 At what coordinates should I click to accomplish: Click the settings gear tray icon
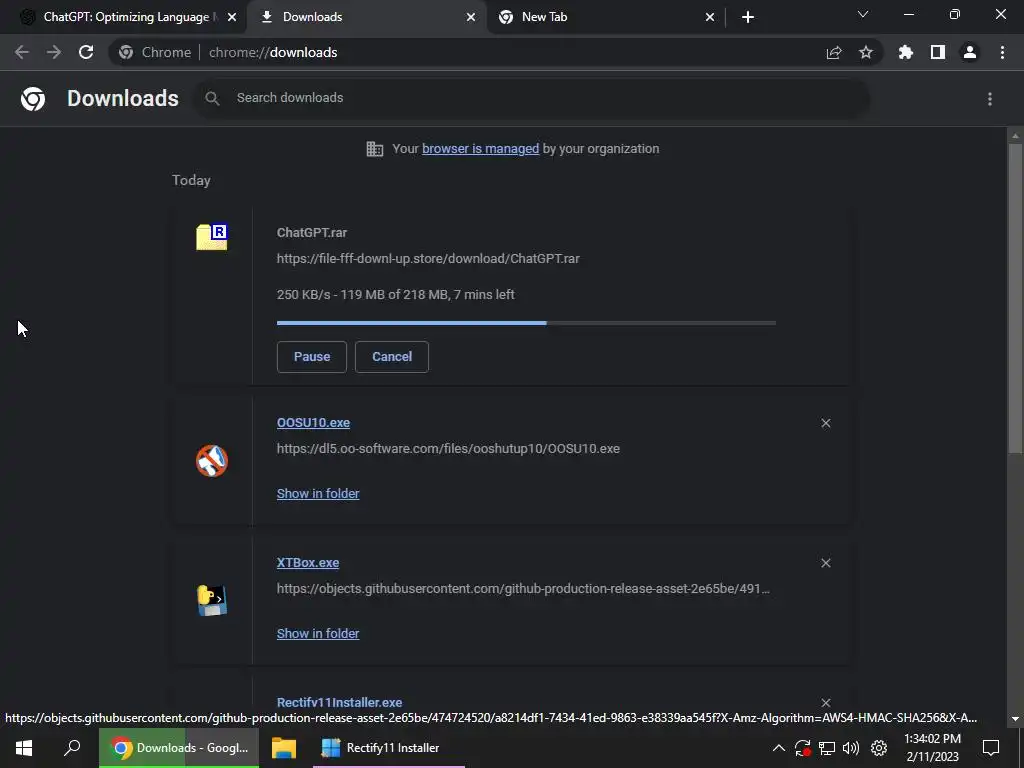click(879, 748)
